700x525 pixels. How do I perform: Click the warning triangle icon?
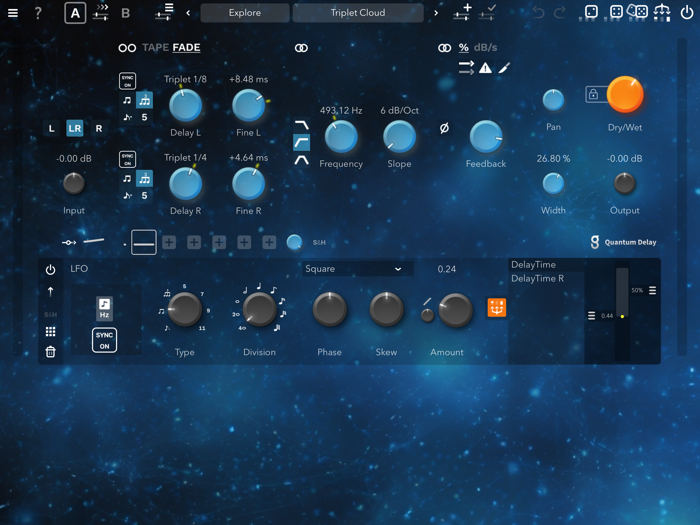(485, 68)
